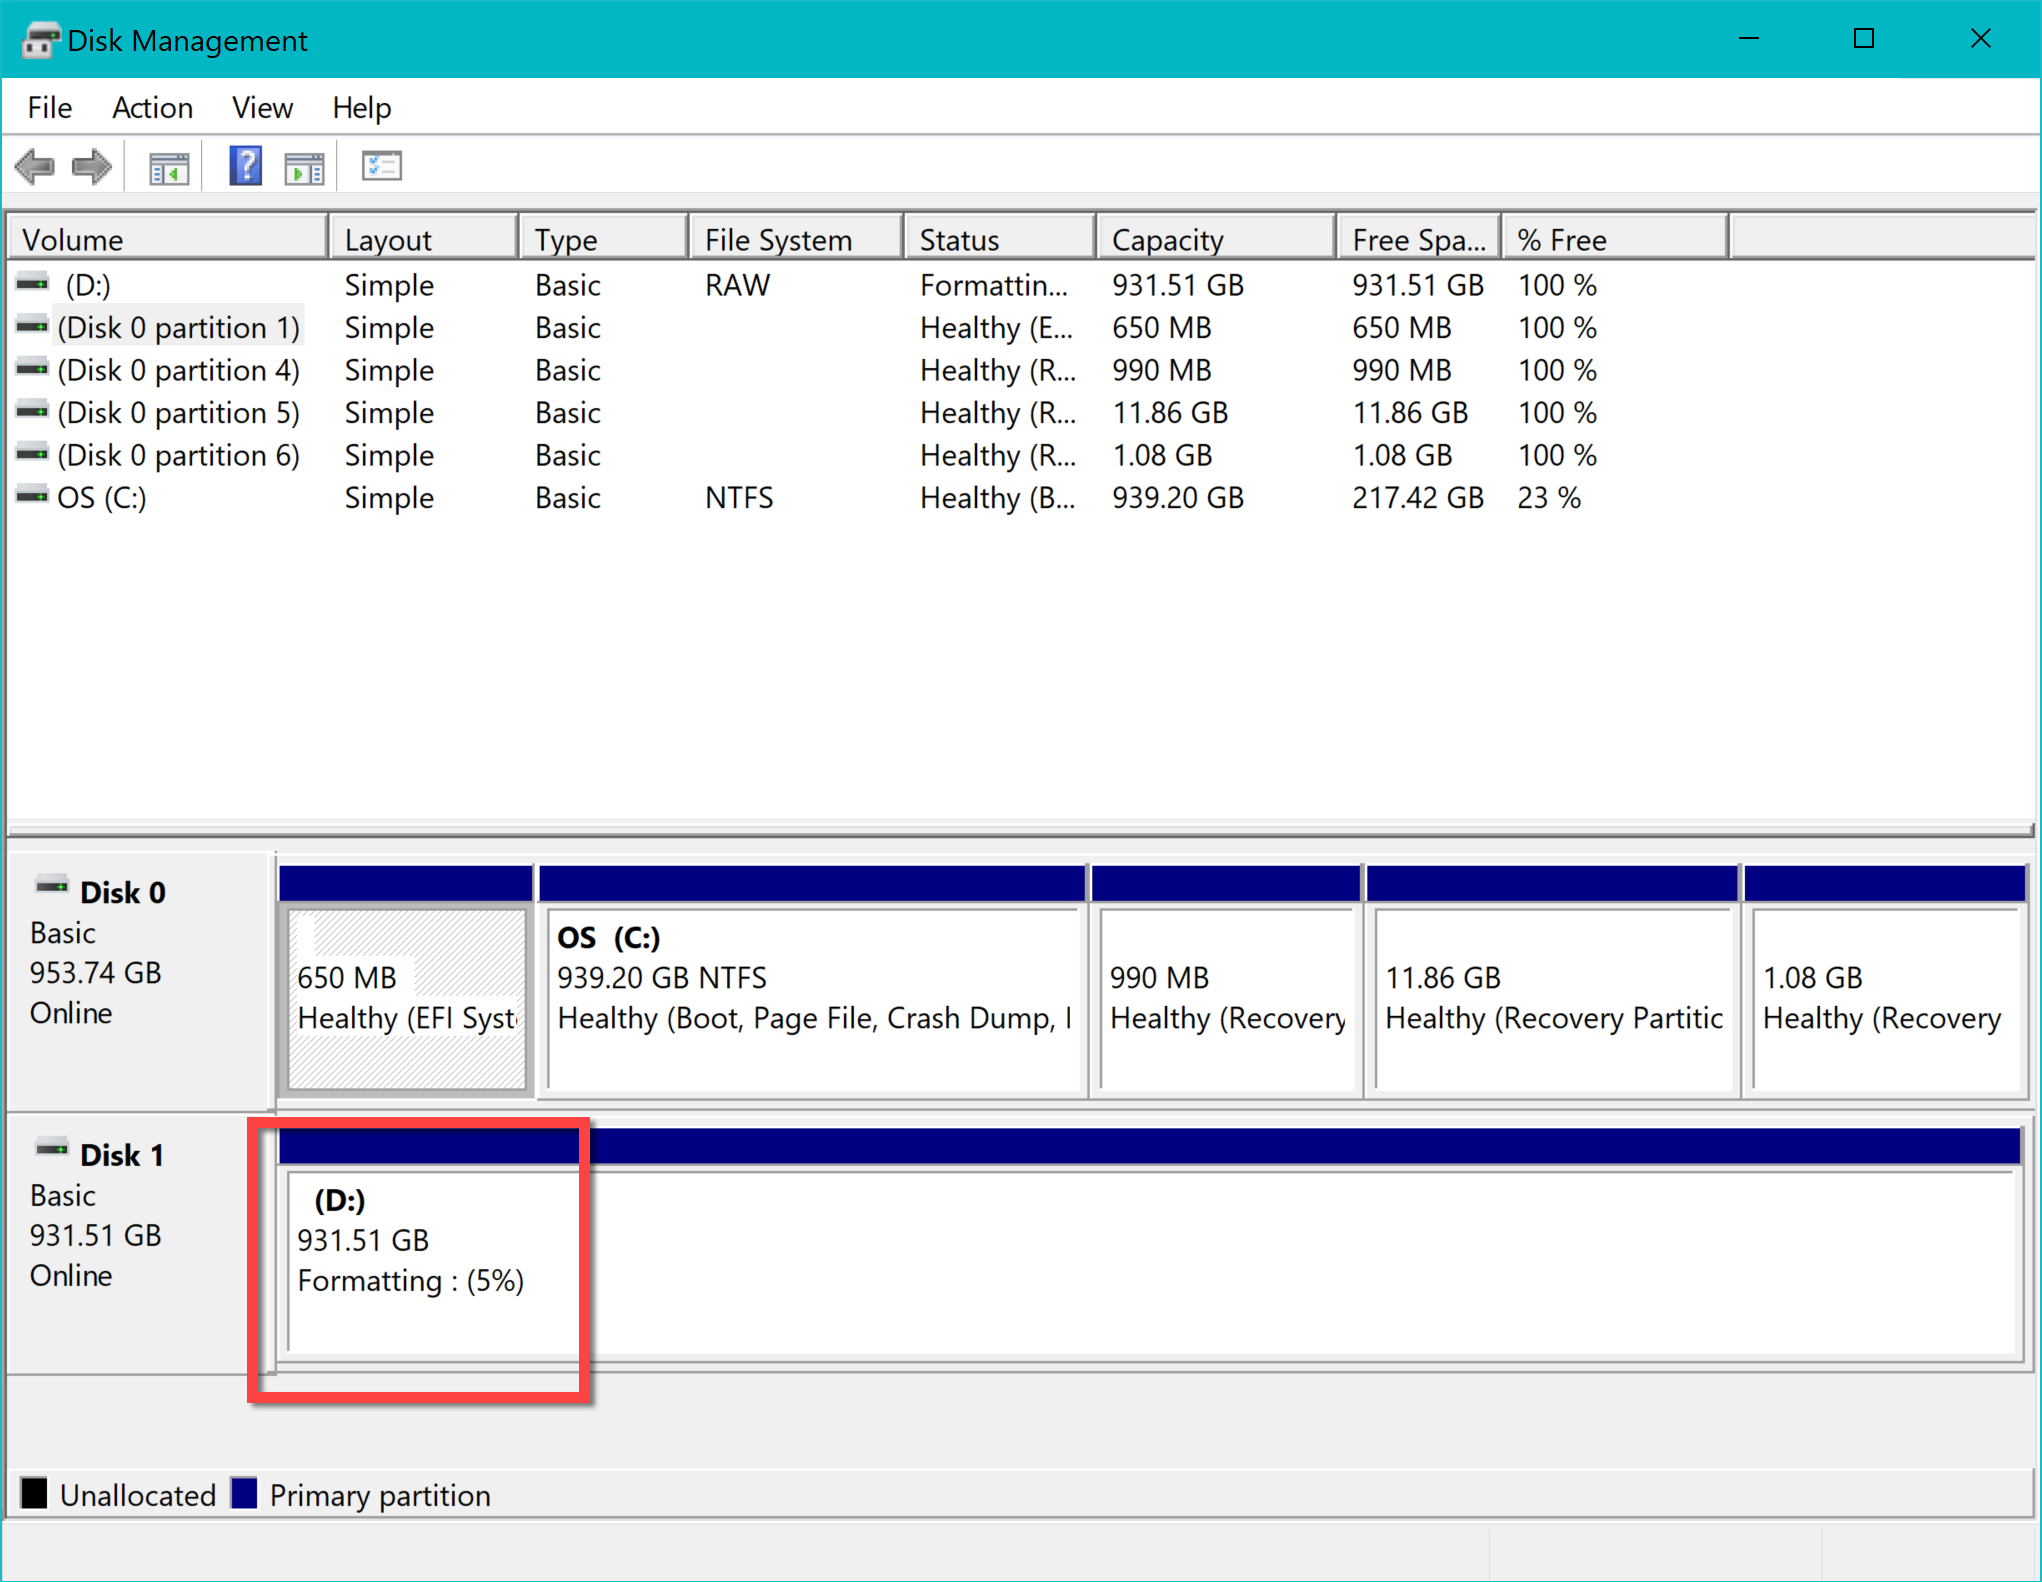Click the Forward arrow toolbar icon

(92, 166)
